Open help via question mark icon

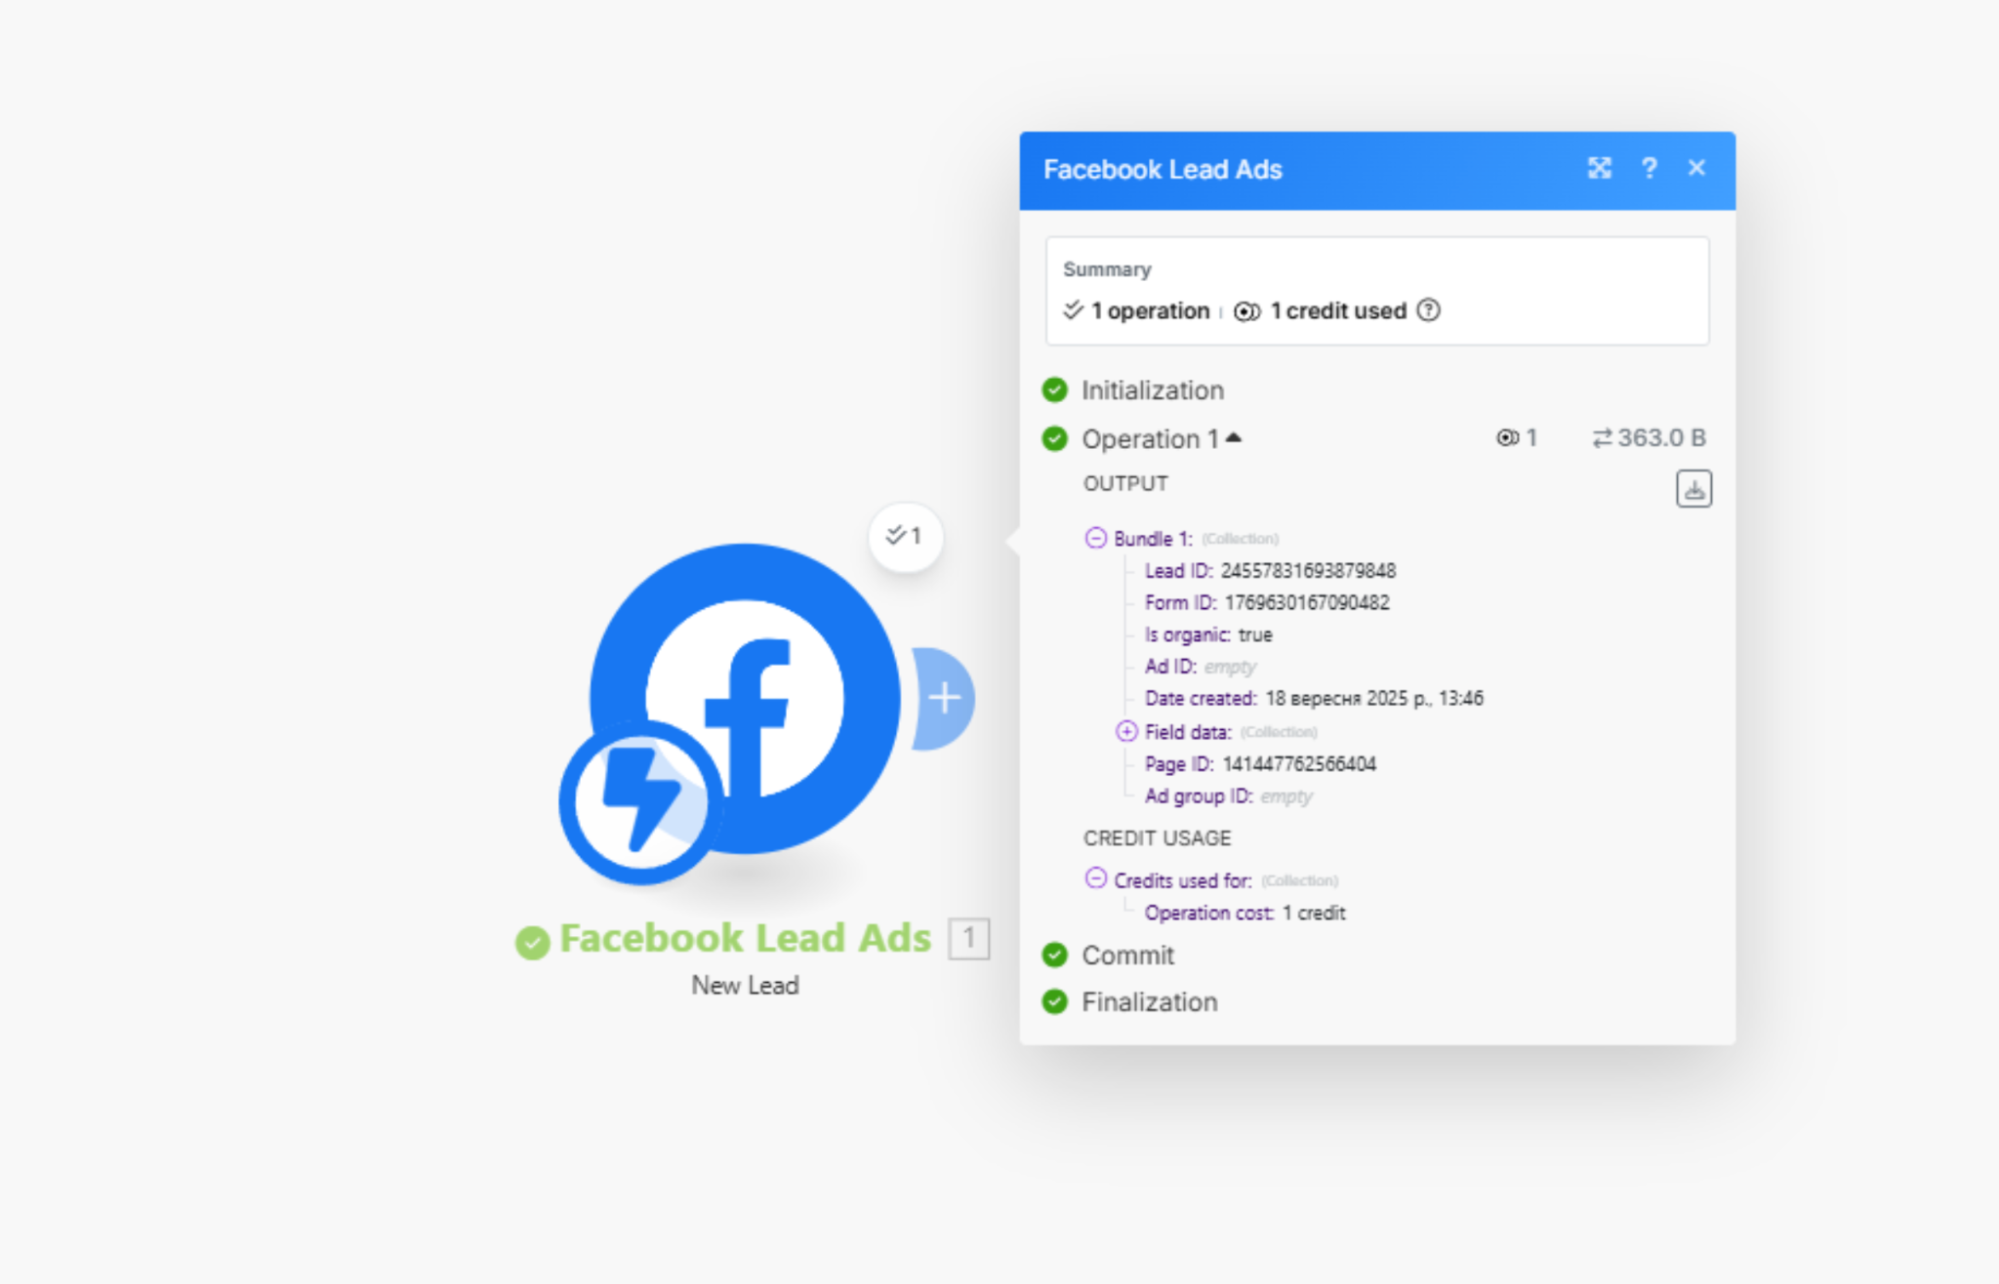click(1649, 168)
